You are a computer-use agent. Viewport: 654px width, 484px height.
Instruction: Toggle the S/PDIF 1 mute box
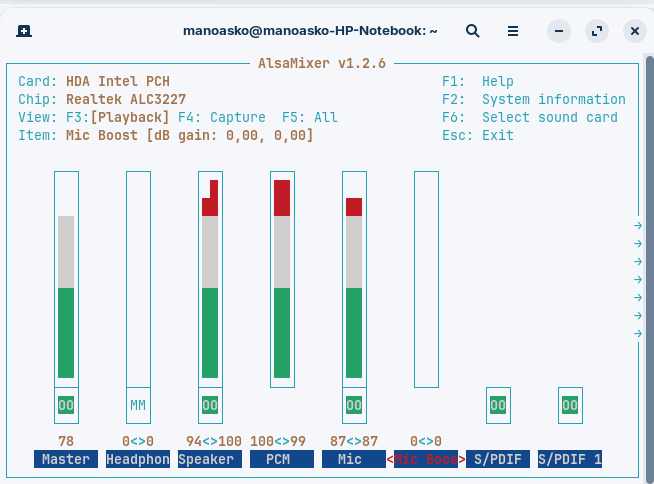(x=570, y=405)
